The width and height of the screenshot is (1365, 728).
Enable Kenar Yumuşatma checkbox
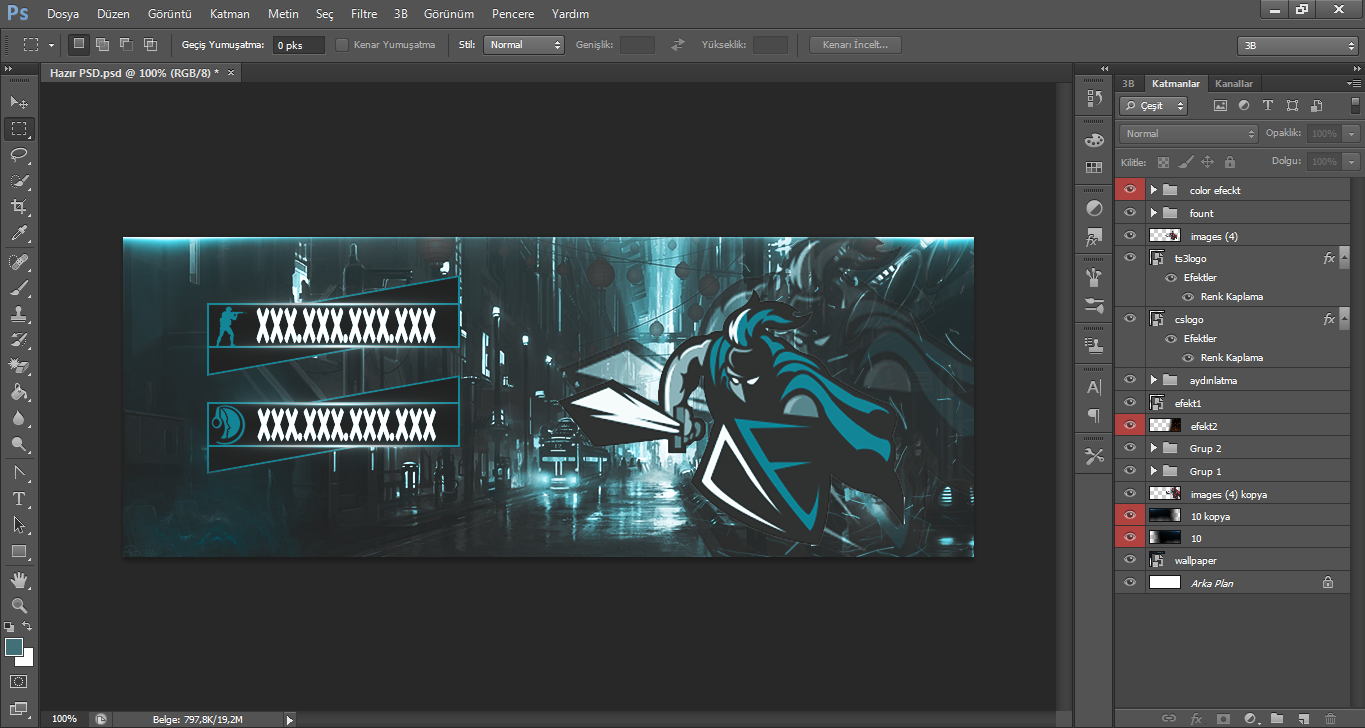(342, 45)
